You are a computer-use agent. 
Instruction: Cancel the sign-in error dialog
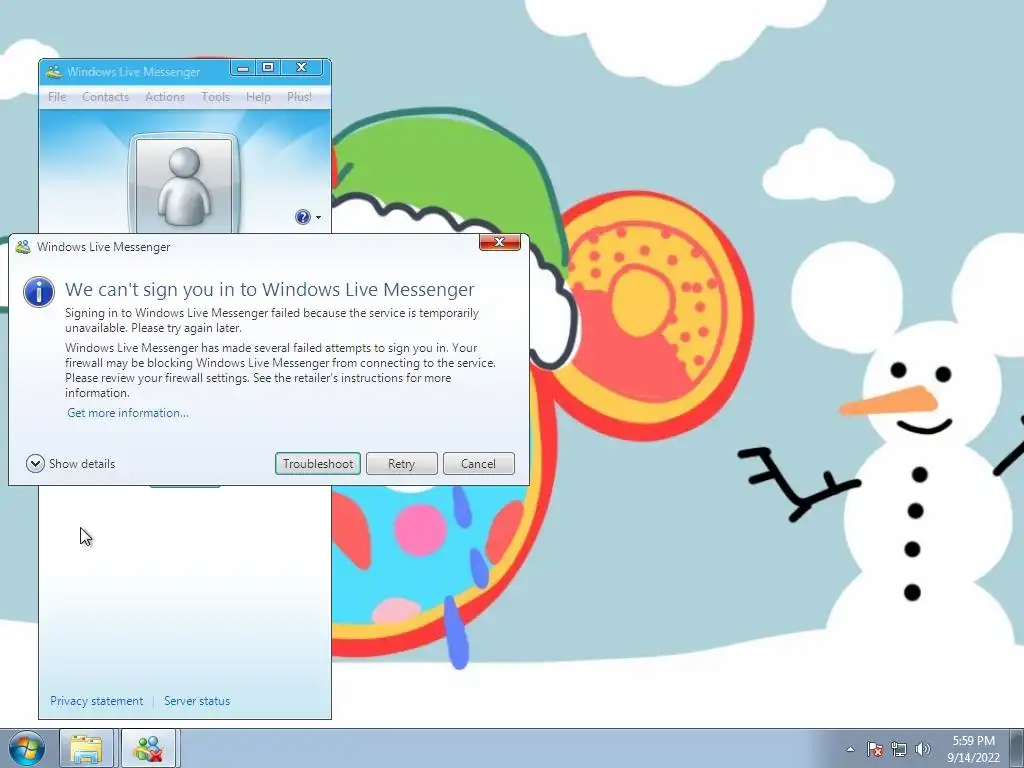tap(478, 464)
